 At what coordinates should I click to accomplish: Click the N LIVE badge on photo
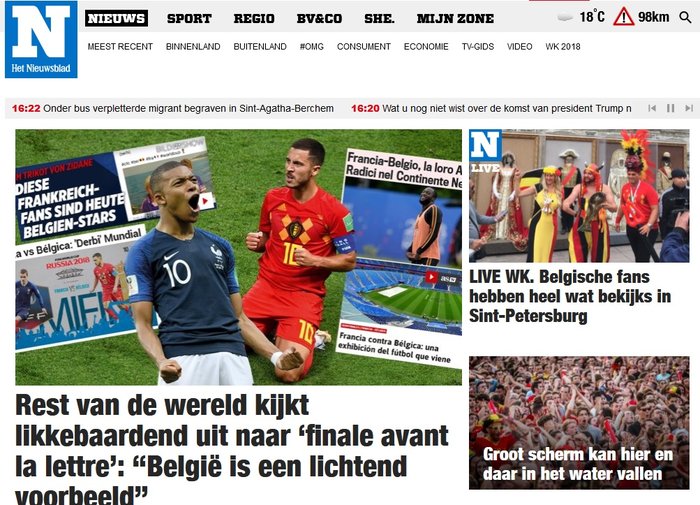(x=486, y=151)
